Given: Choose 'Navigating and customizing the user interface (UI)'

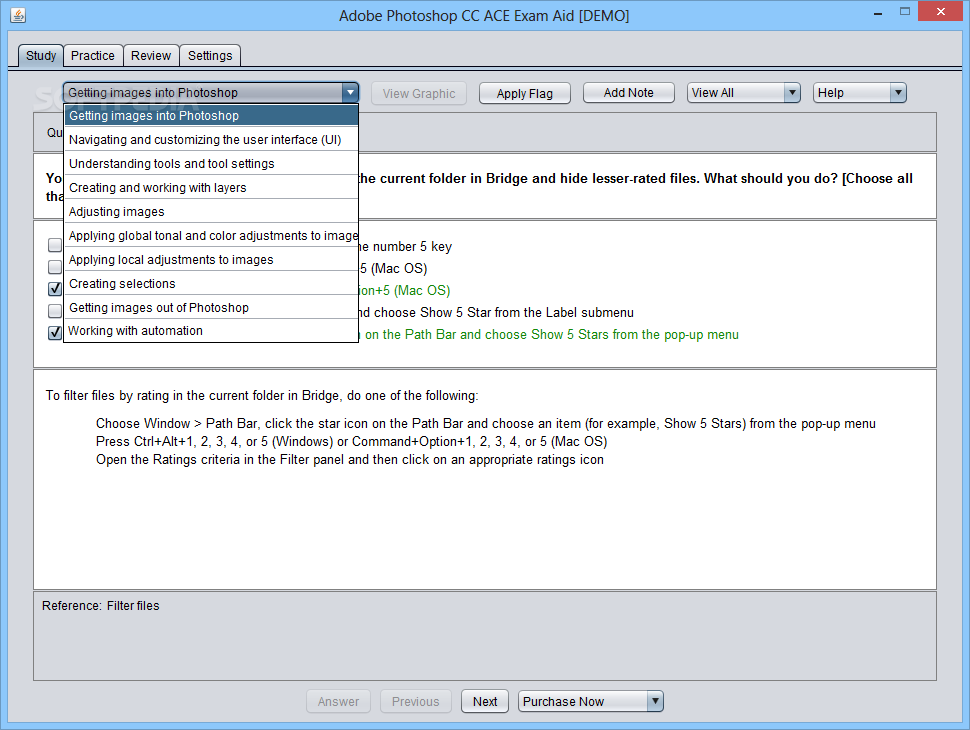Looking at the screenshot, I should pos(211,140).
